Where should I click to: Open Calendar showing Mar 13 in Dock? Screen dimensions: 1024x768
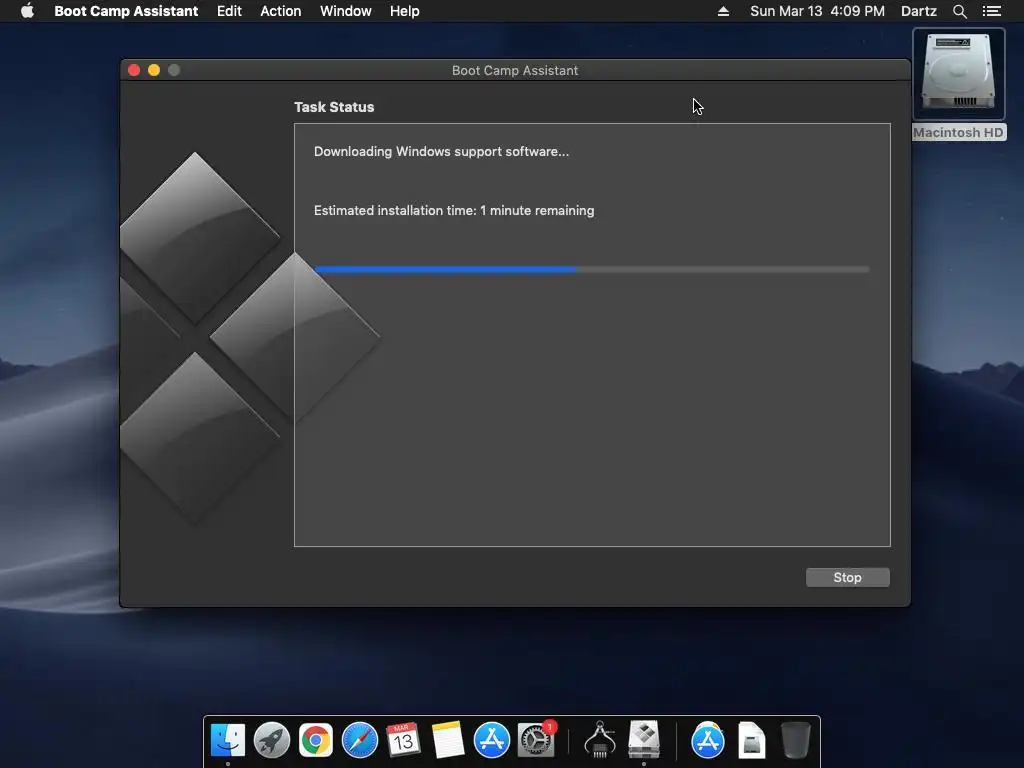coord(403,740)
